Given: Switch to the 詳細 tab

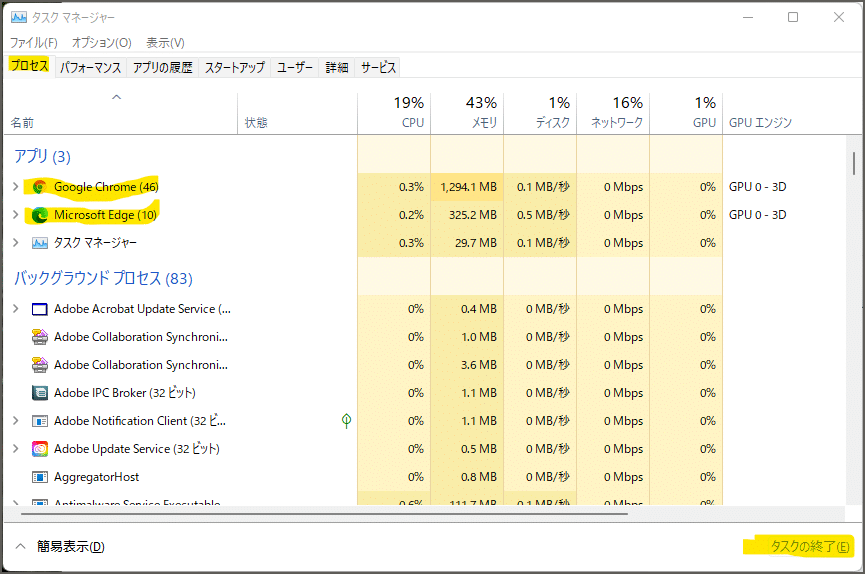Looking at the screenshot, I should click(337, 67).
